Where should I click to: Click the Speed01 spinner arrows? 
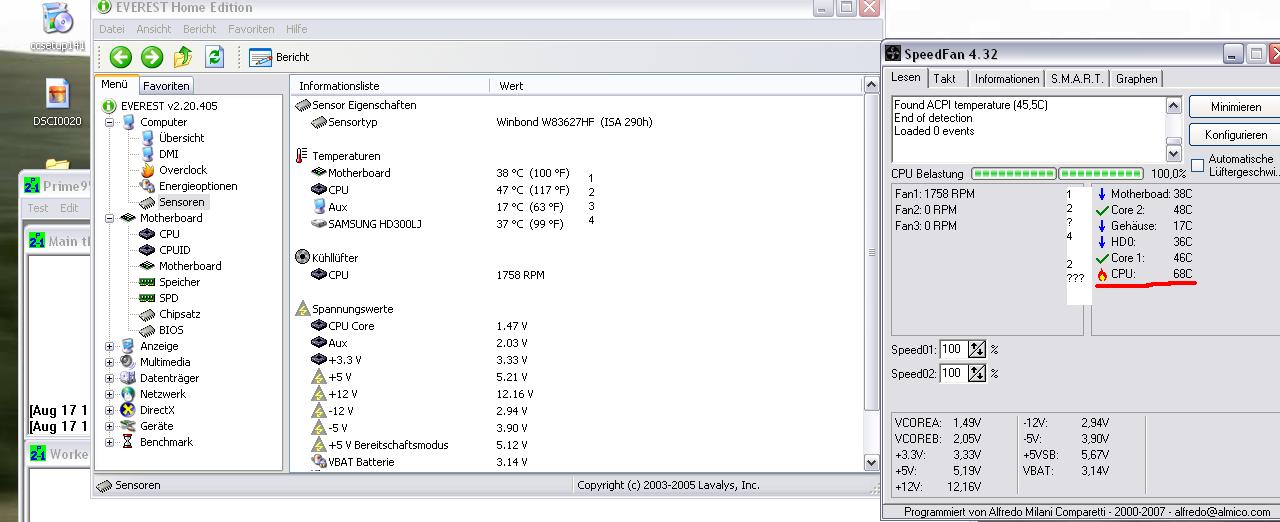(977, 349)
